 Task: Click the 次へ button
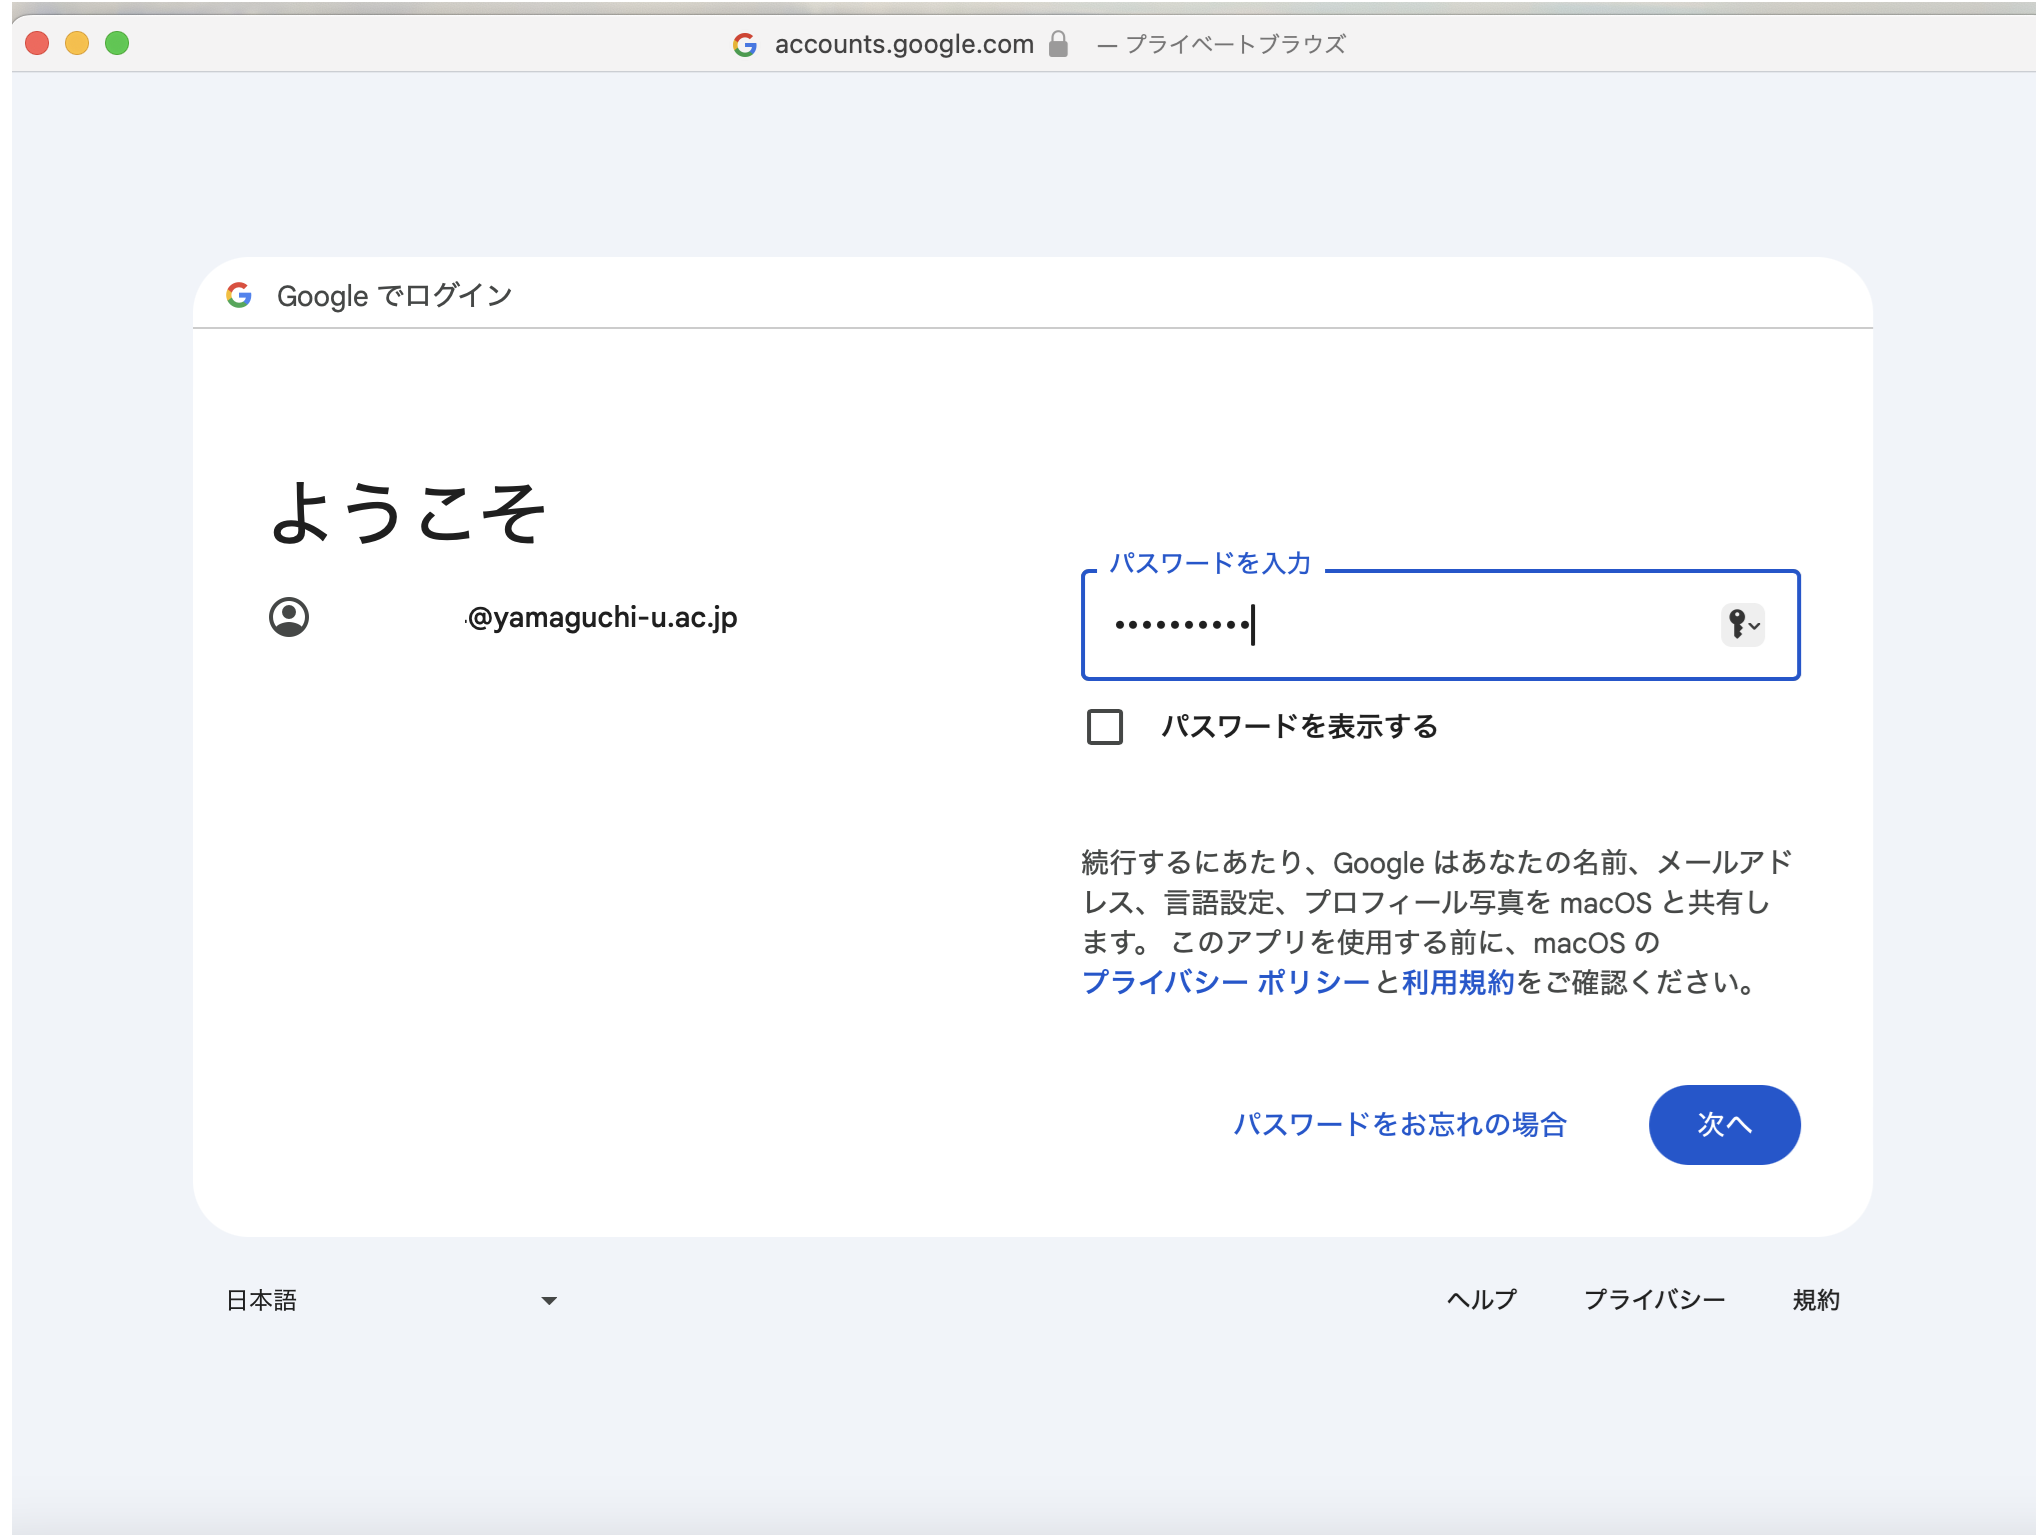(x=1724, y=1125)
